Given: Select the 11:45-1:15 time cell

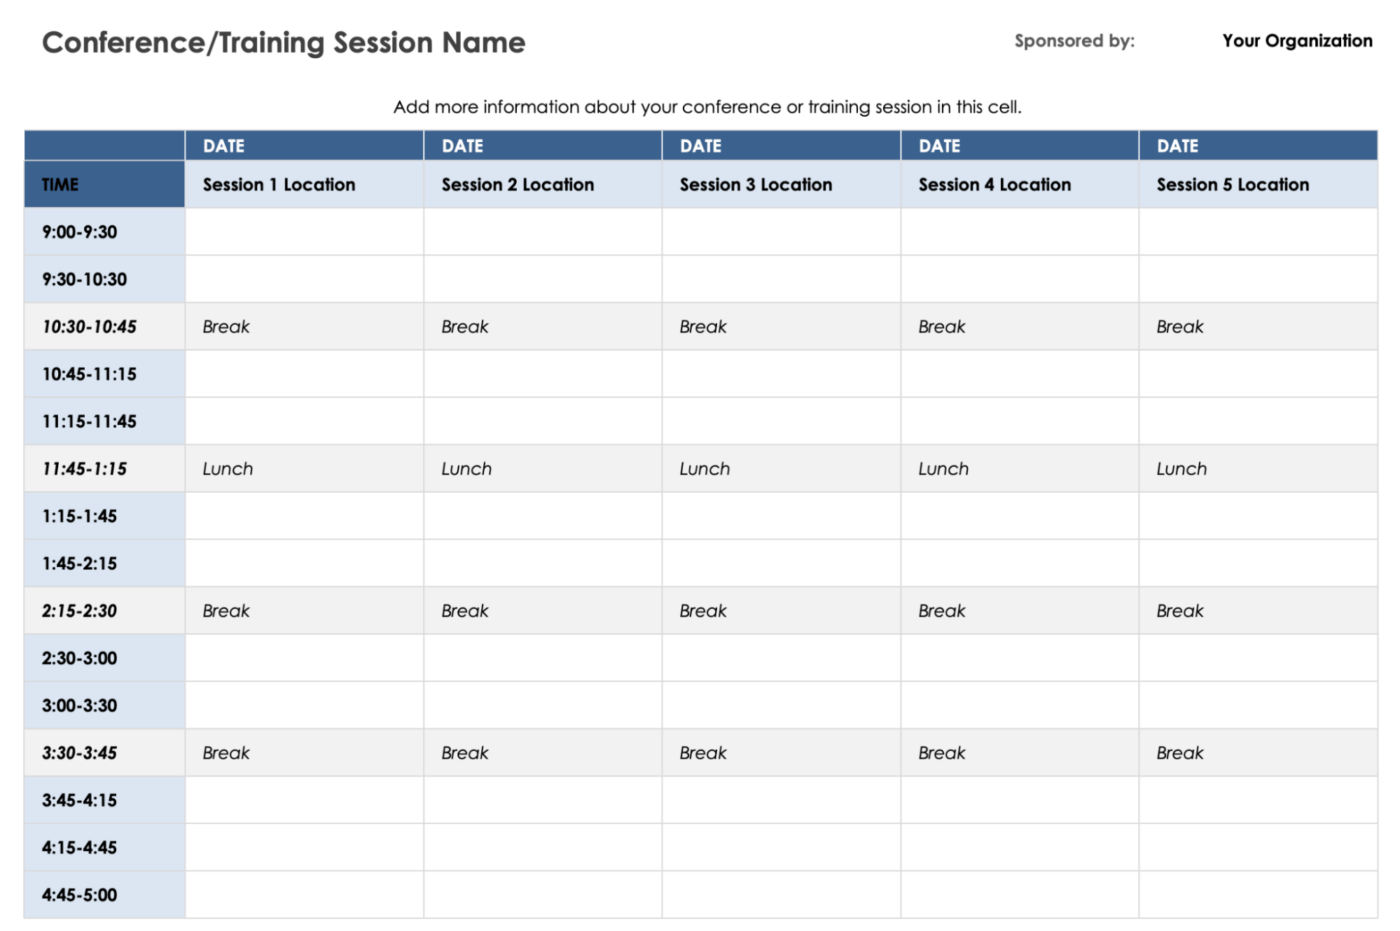Looking at the screenshot, I should (x=104, y=469).
